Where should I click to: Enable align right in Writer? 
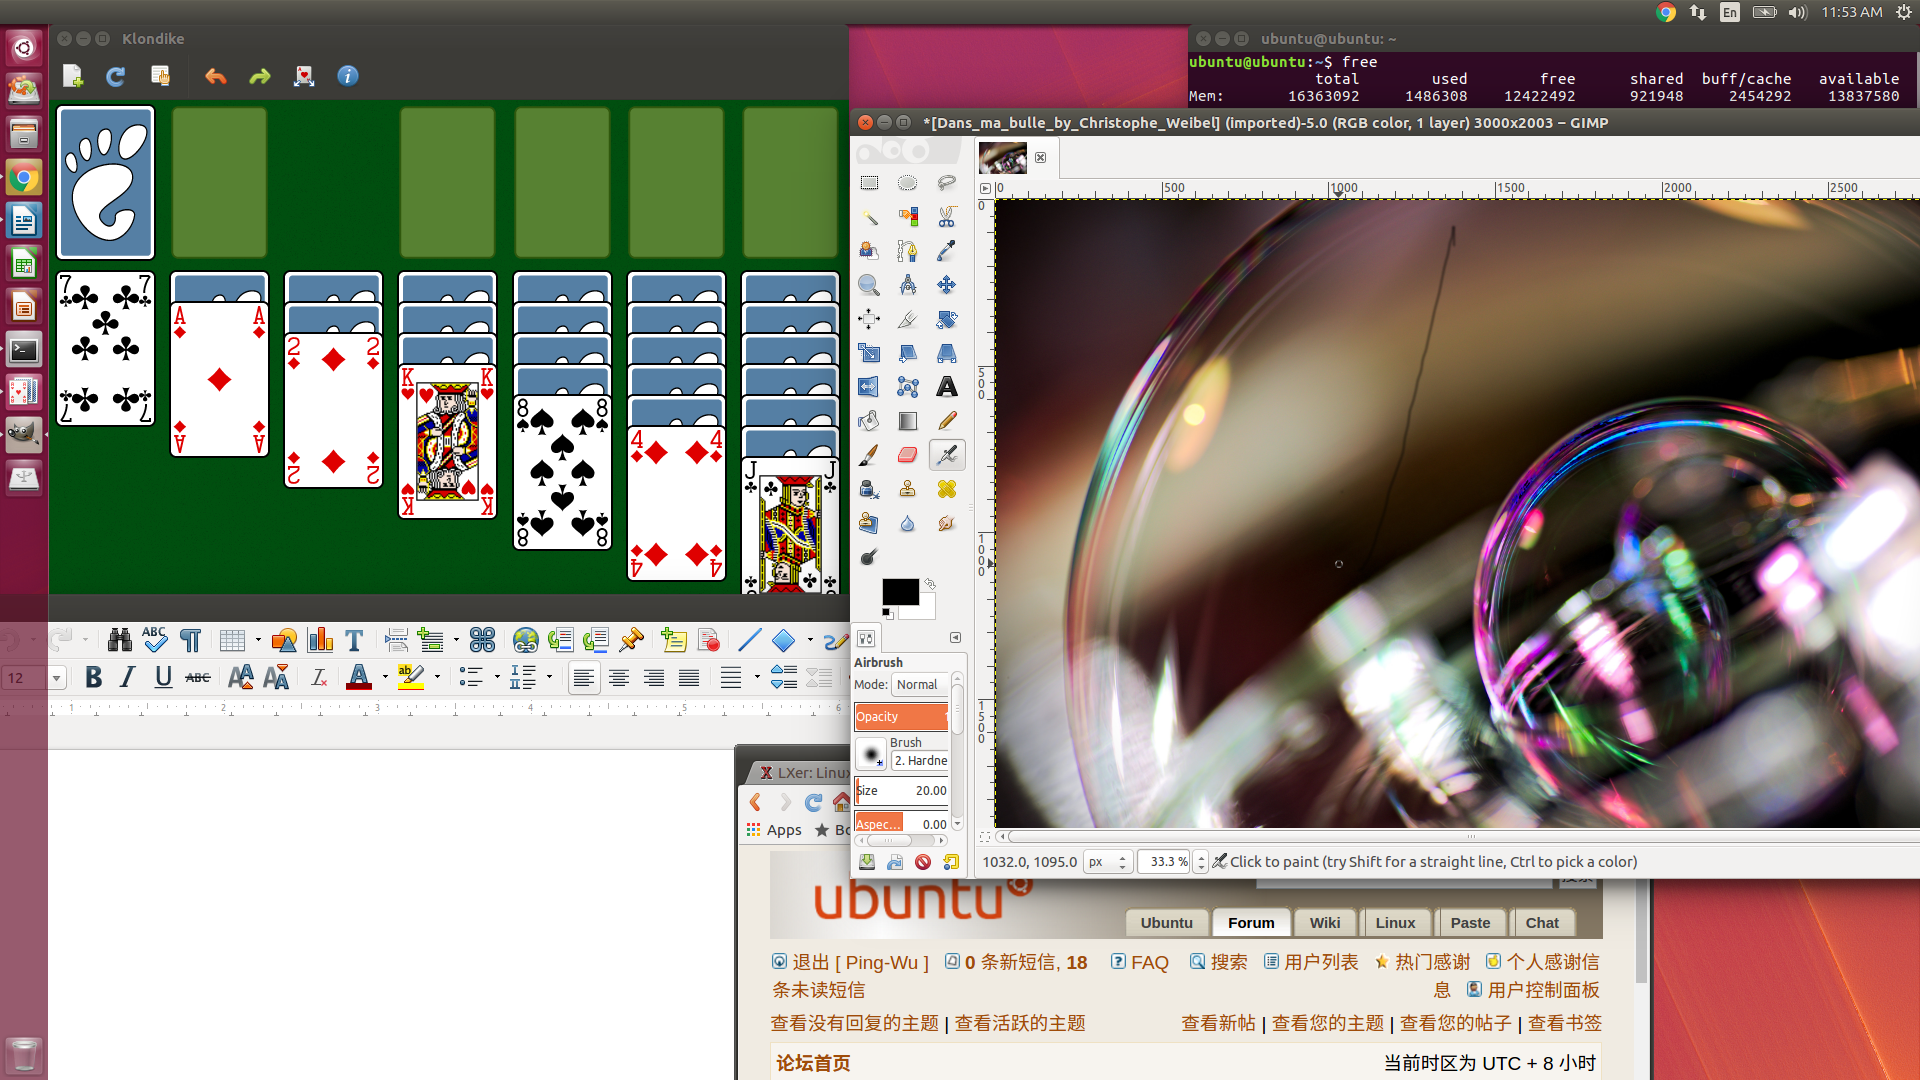[654, 678]
